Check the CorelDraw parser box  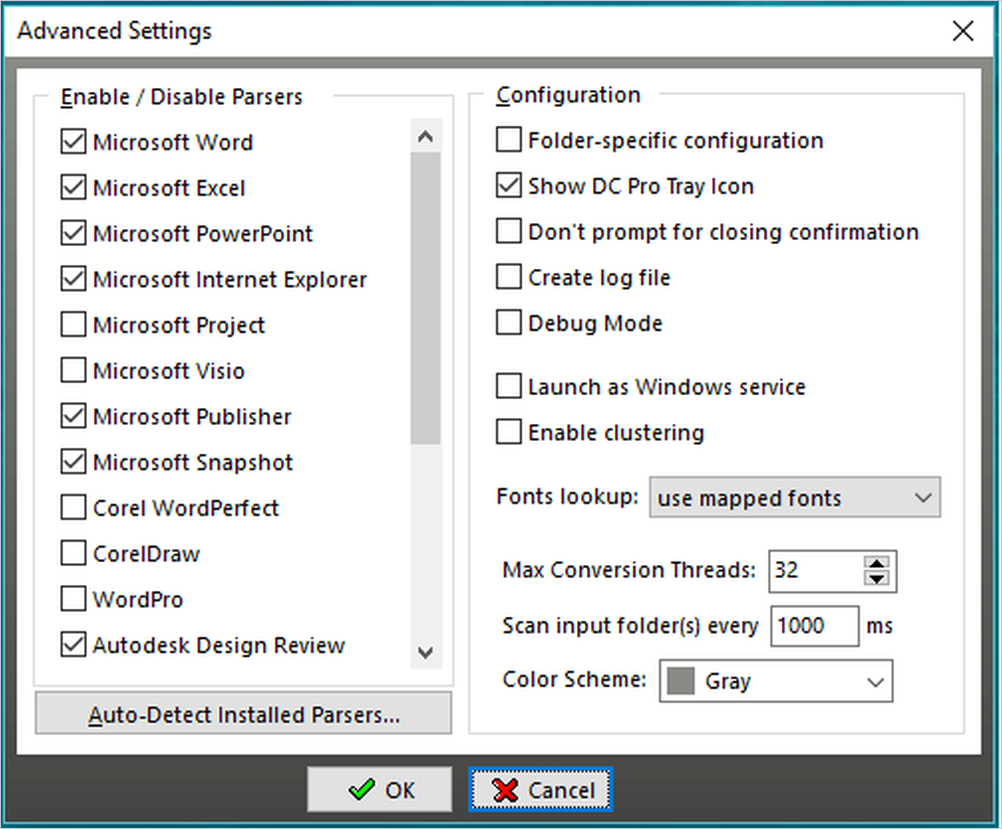coord(73,554)
